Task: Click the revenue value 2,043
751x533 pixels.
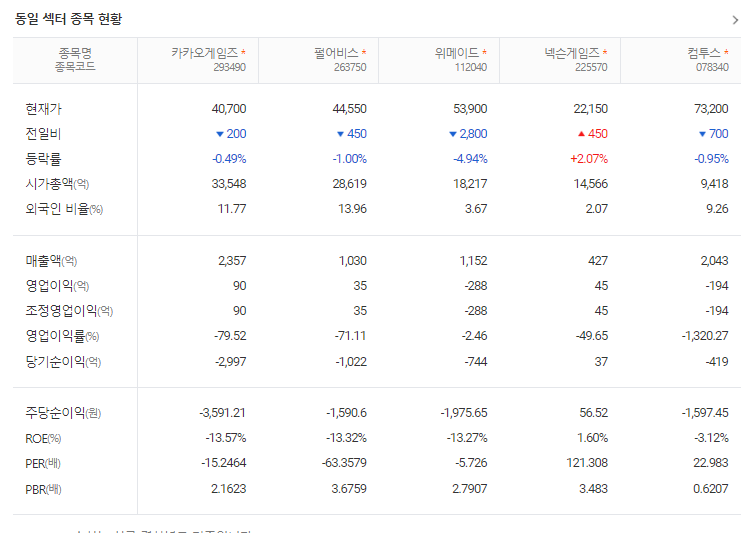Action: (715, 261)
